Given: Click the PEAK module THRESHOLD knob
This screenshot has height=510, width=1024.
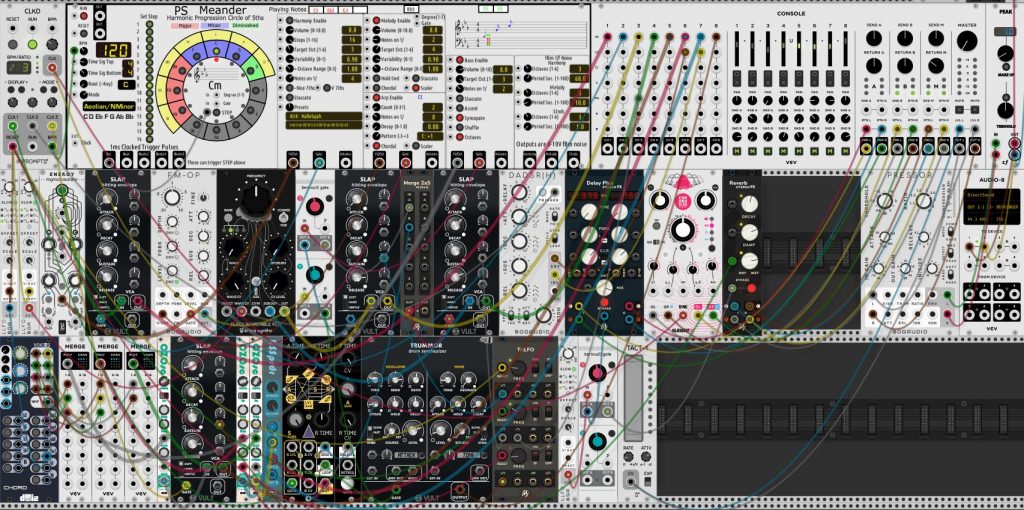Looking at the screenshot, I should [x=1006, y=109].
